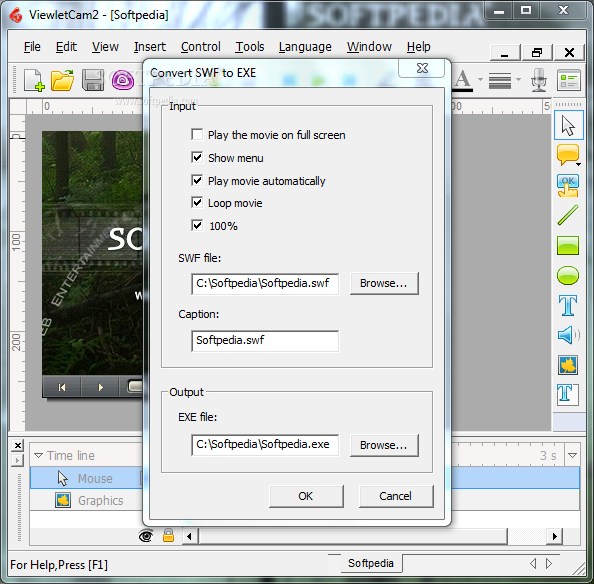Image resolution: width=594 pixels, height=584 pixels.
Task: Click the text alignment lines icon
Action: coord(500,80)
